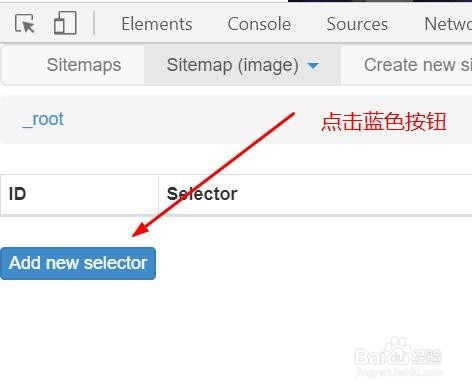
Task: Click the jingyan.baidu.com watermark URL
Action: point(399,371)
